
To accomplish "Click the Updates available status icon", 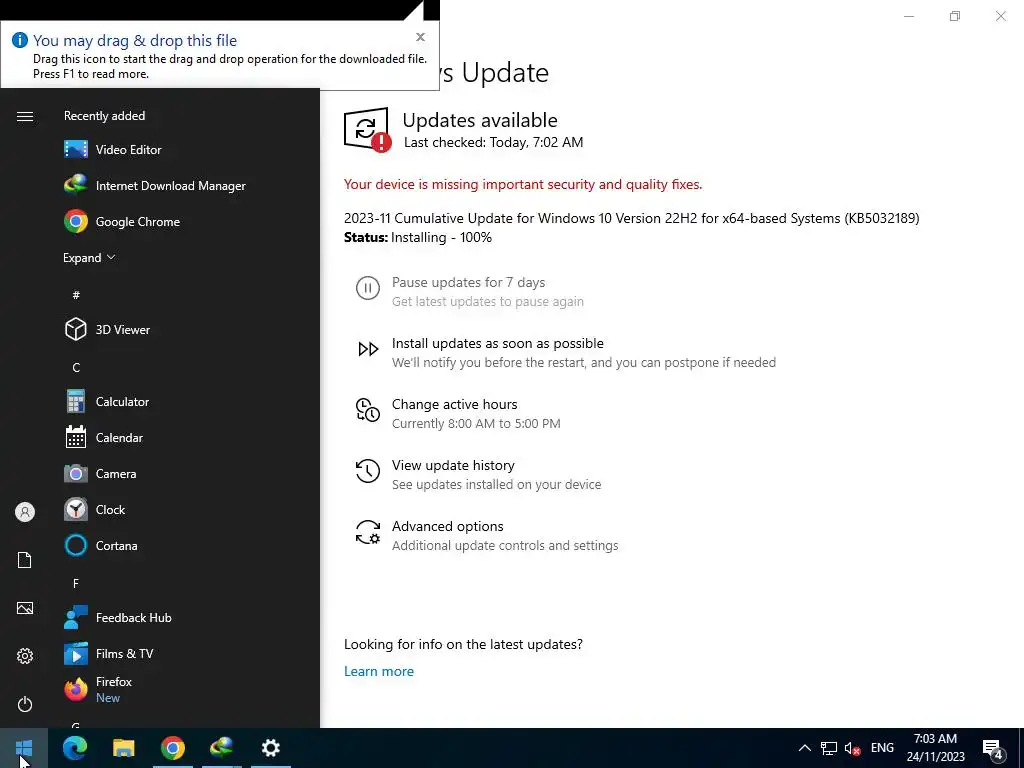I will 367,129.
